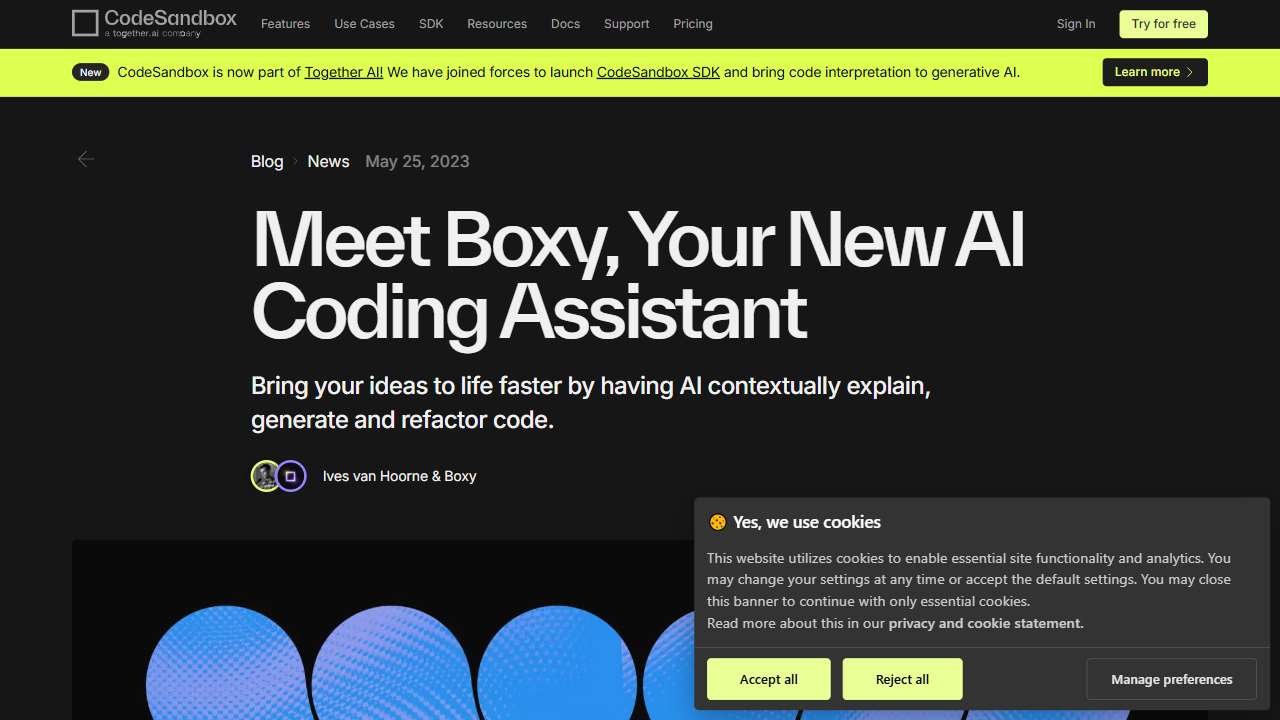1280x720 pixels.
Task: Click the back arrow icon
Action: tap(86, 159)
